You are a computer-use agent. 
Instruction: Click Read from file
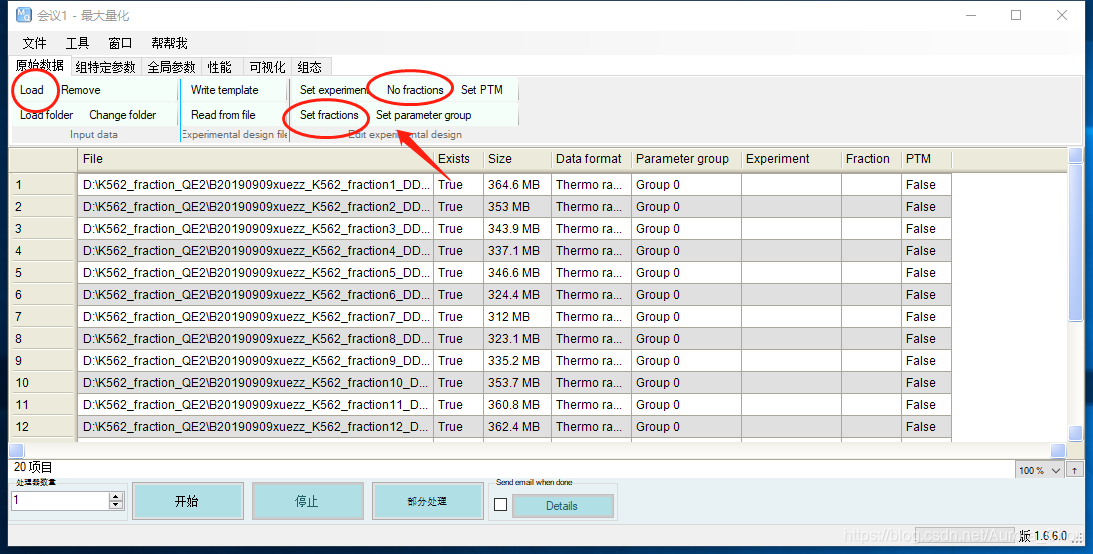[x=223, y=115]
